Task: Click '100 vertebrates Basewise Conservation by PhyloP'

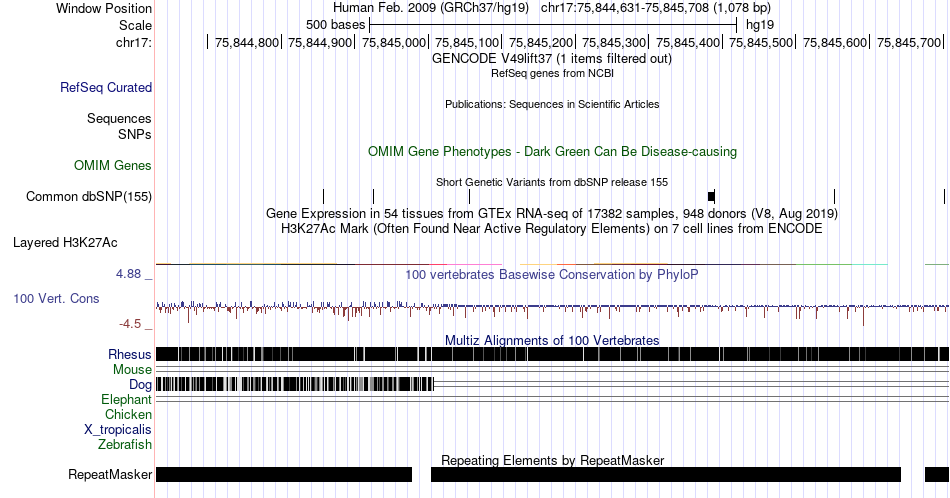Action: pyautogui.click(x=552, y=274)
